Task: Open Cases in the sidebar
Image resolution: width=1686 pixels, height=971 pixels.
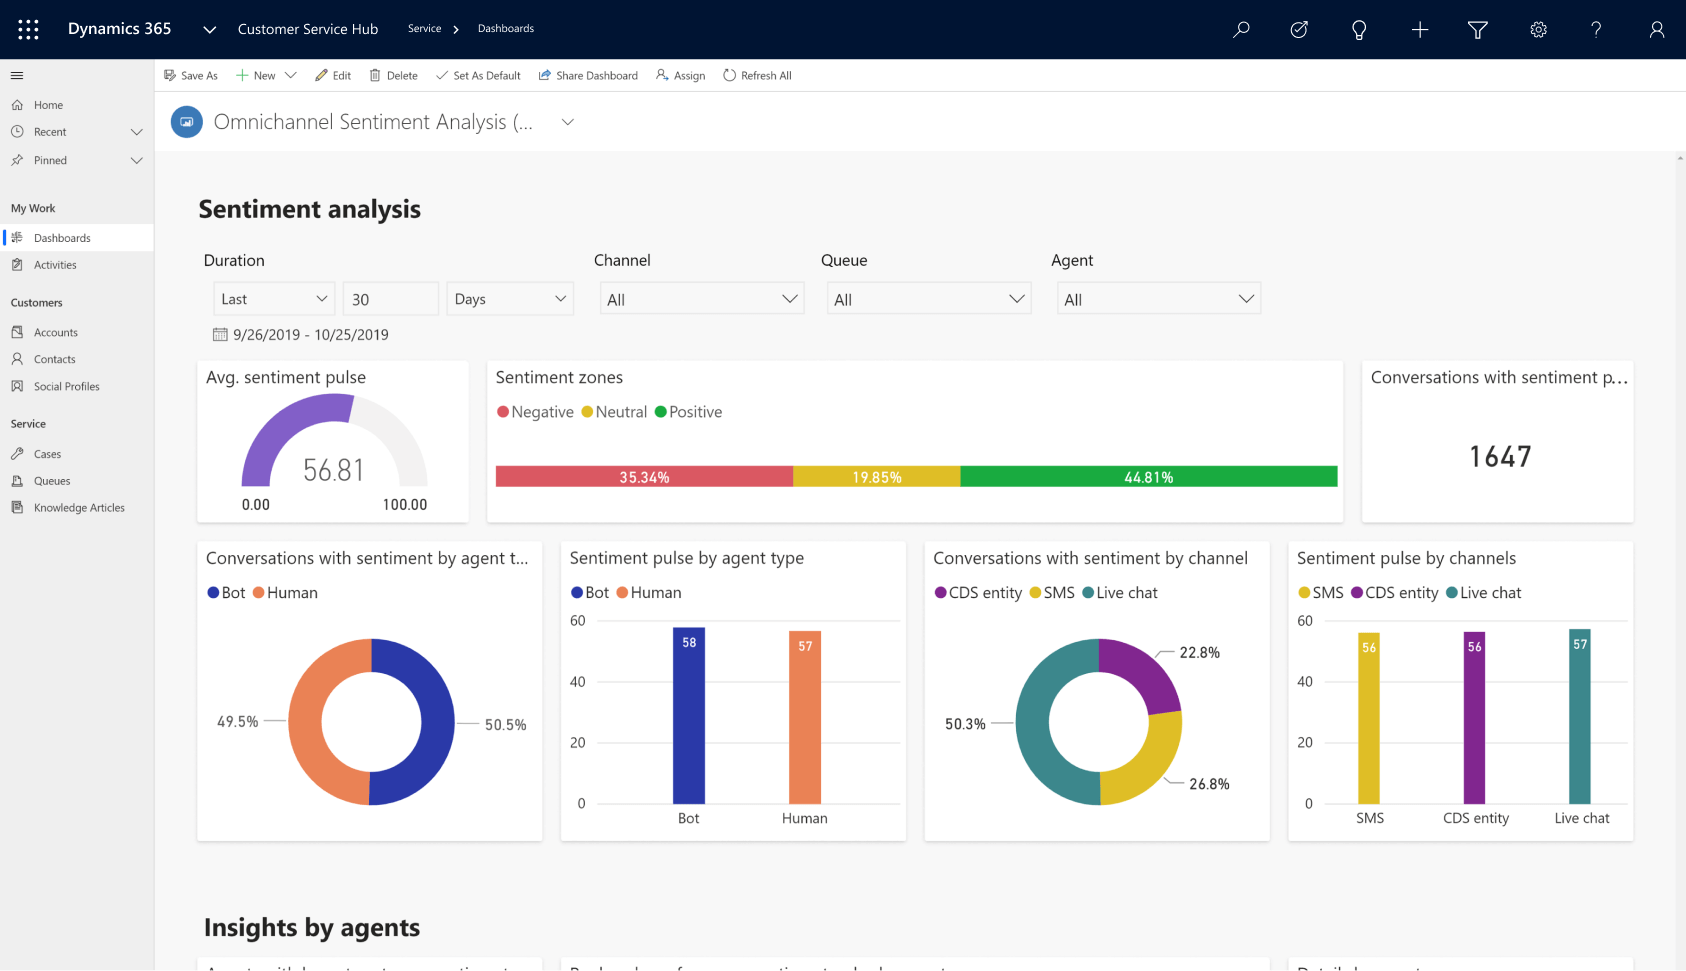Action: pos(47,454)
